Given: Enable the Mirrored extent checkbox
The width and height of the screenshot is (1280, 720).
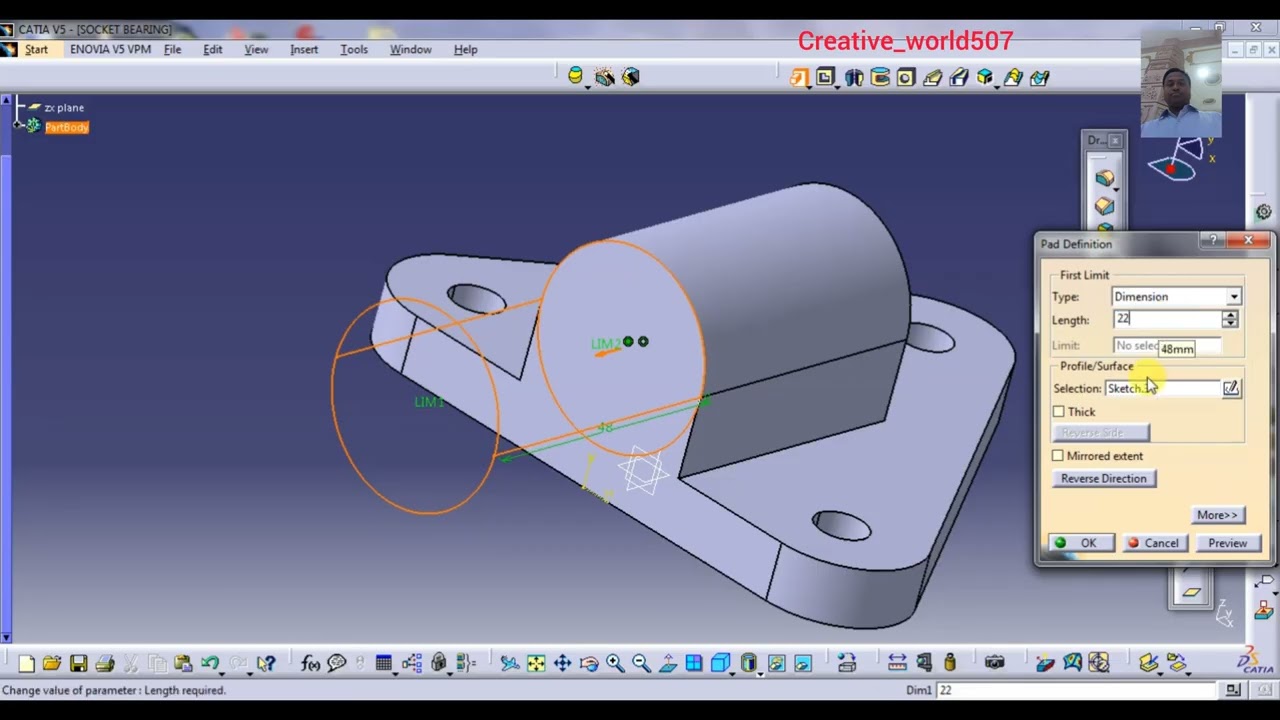Looking at the screenshot, I should [1058, 456].
